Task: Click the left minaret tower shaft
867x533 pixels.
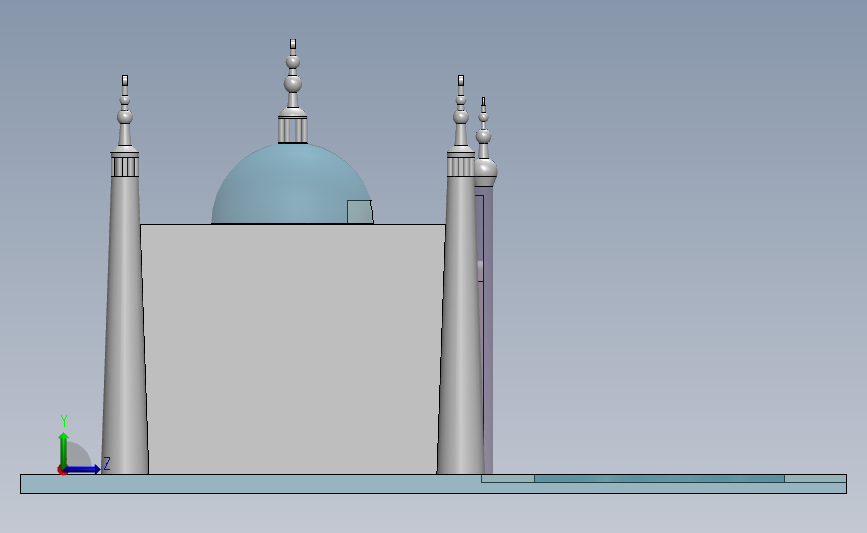Action: [x=125, y=325]
